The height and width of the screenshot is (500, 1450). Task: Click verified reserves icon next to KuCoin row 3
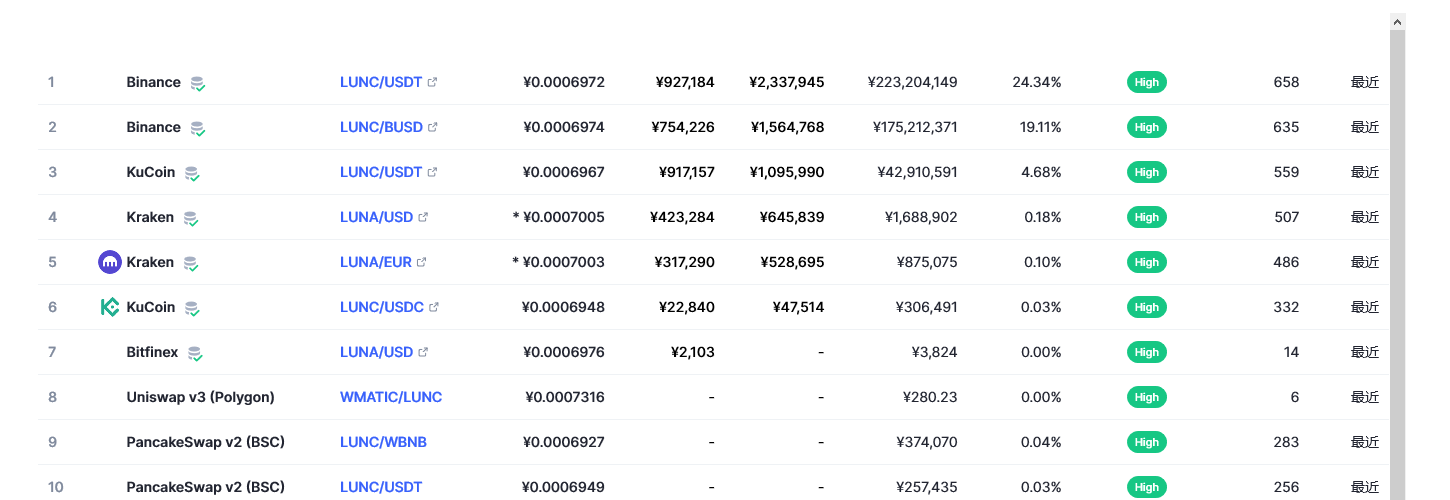[192, 173]
